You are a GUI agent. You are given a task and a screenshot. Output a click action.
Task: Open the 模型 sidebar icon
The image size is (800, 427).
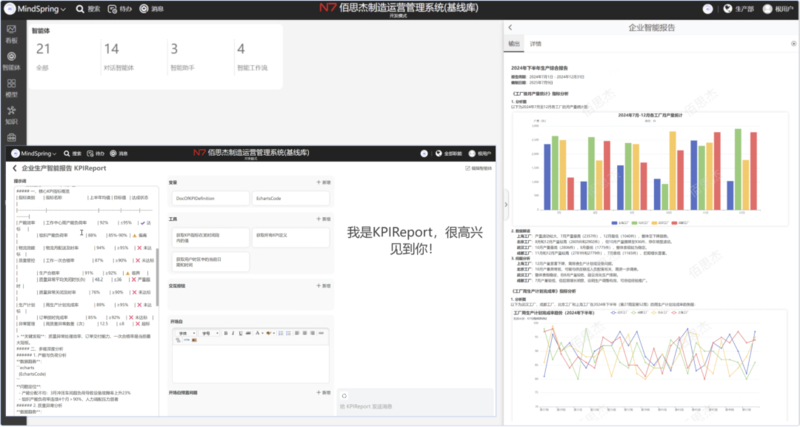coord(11,85)
